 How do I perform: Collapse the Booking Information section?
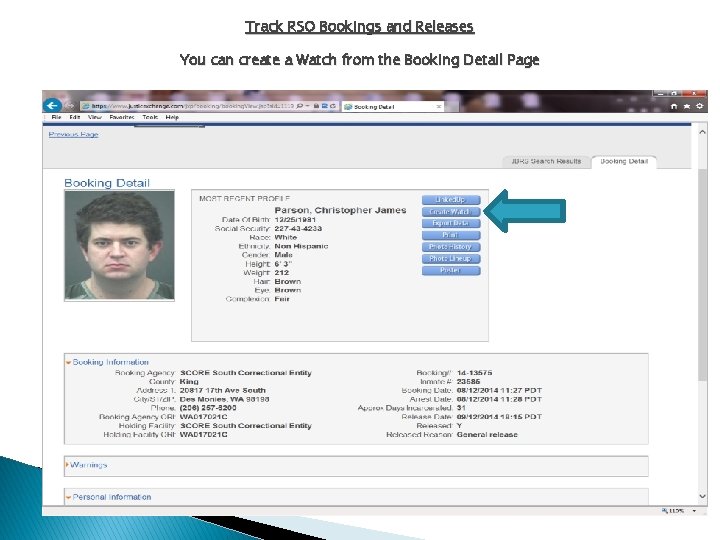tap(68, 362)
